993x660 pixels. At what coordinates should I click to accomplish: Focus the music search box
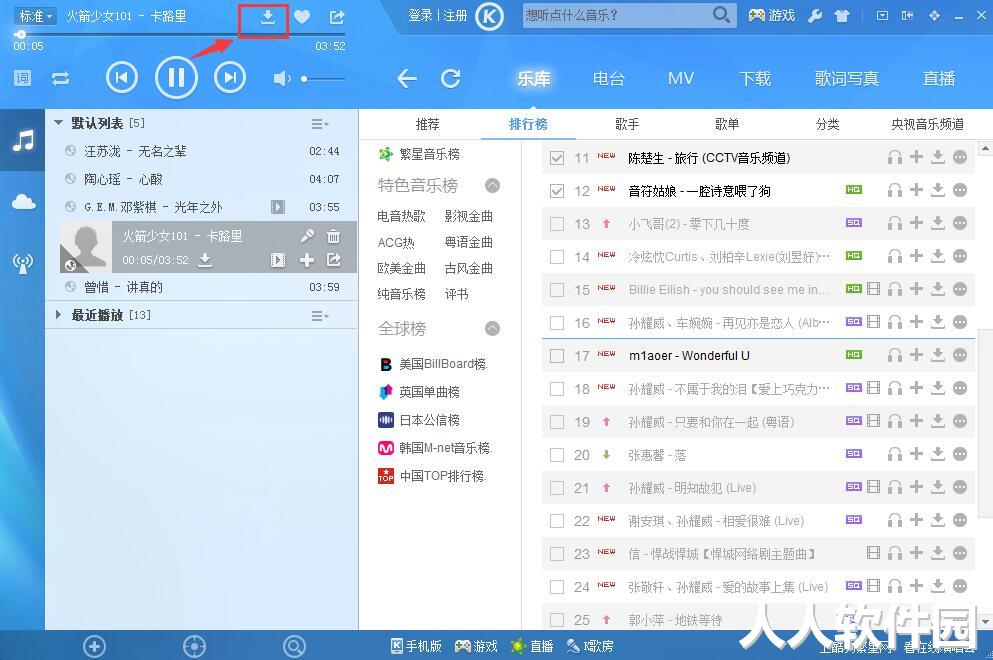click(616, 15)
